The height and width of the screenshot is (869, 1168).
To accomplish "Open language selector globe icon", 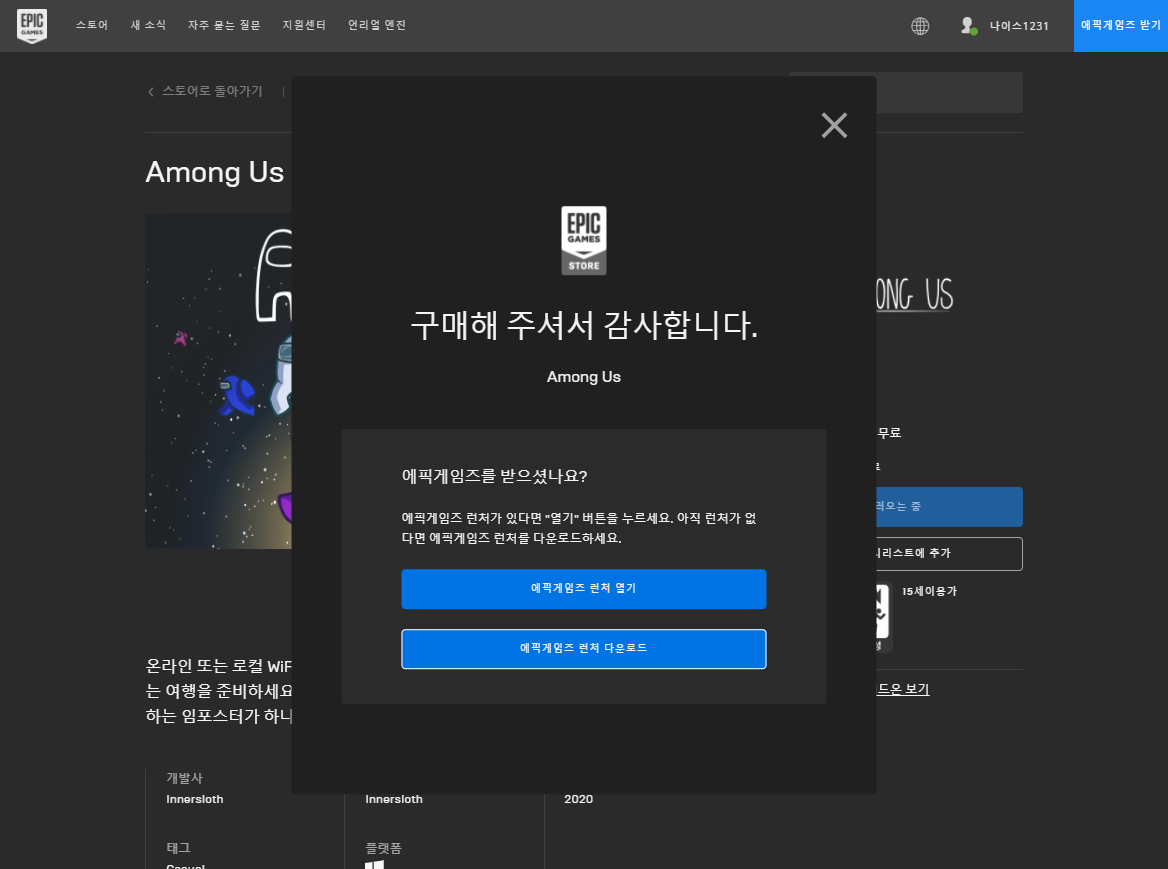I will pos(920,26).
